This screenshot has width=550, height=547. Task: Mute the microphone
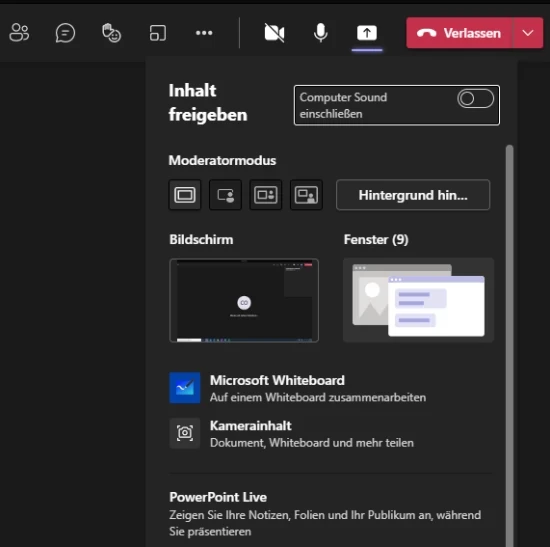tap(321, 33)
